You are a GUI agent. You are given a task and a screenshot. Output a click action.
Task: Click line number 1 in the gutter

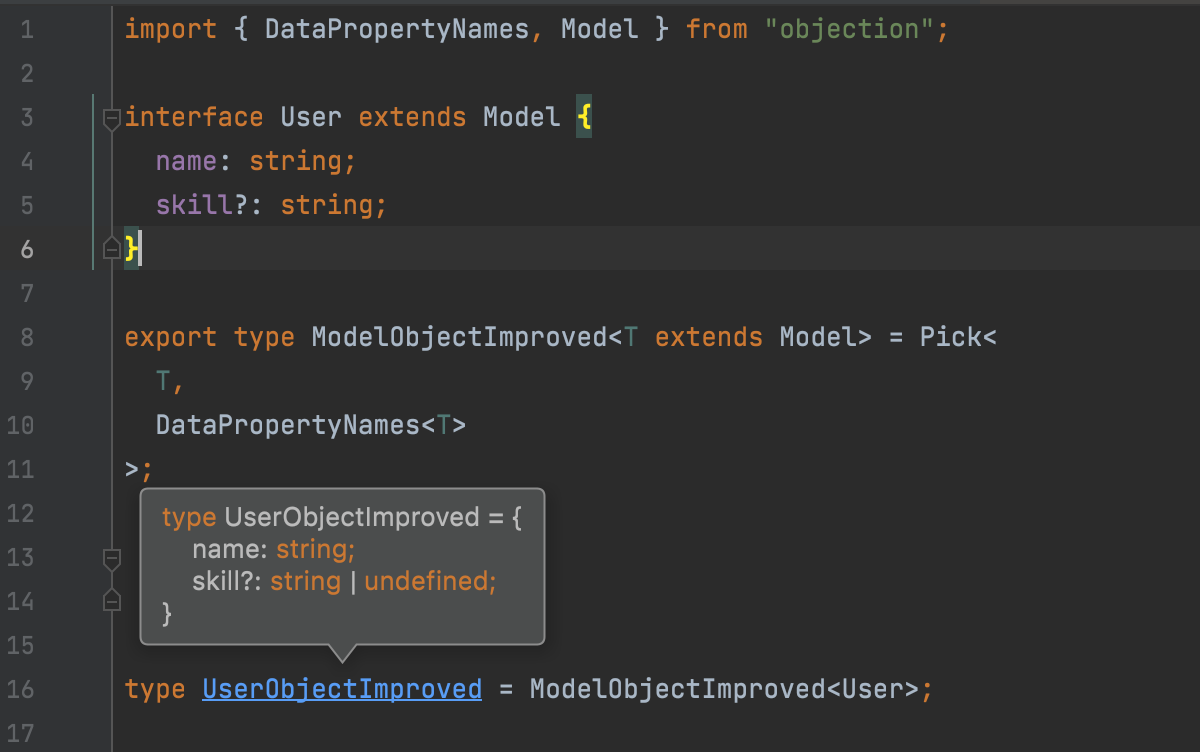click(27, 30)
